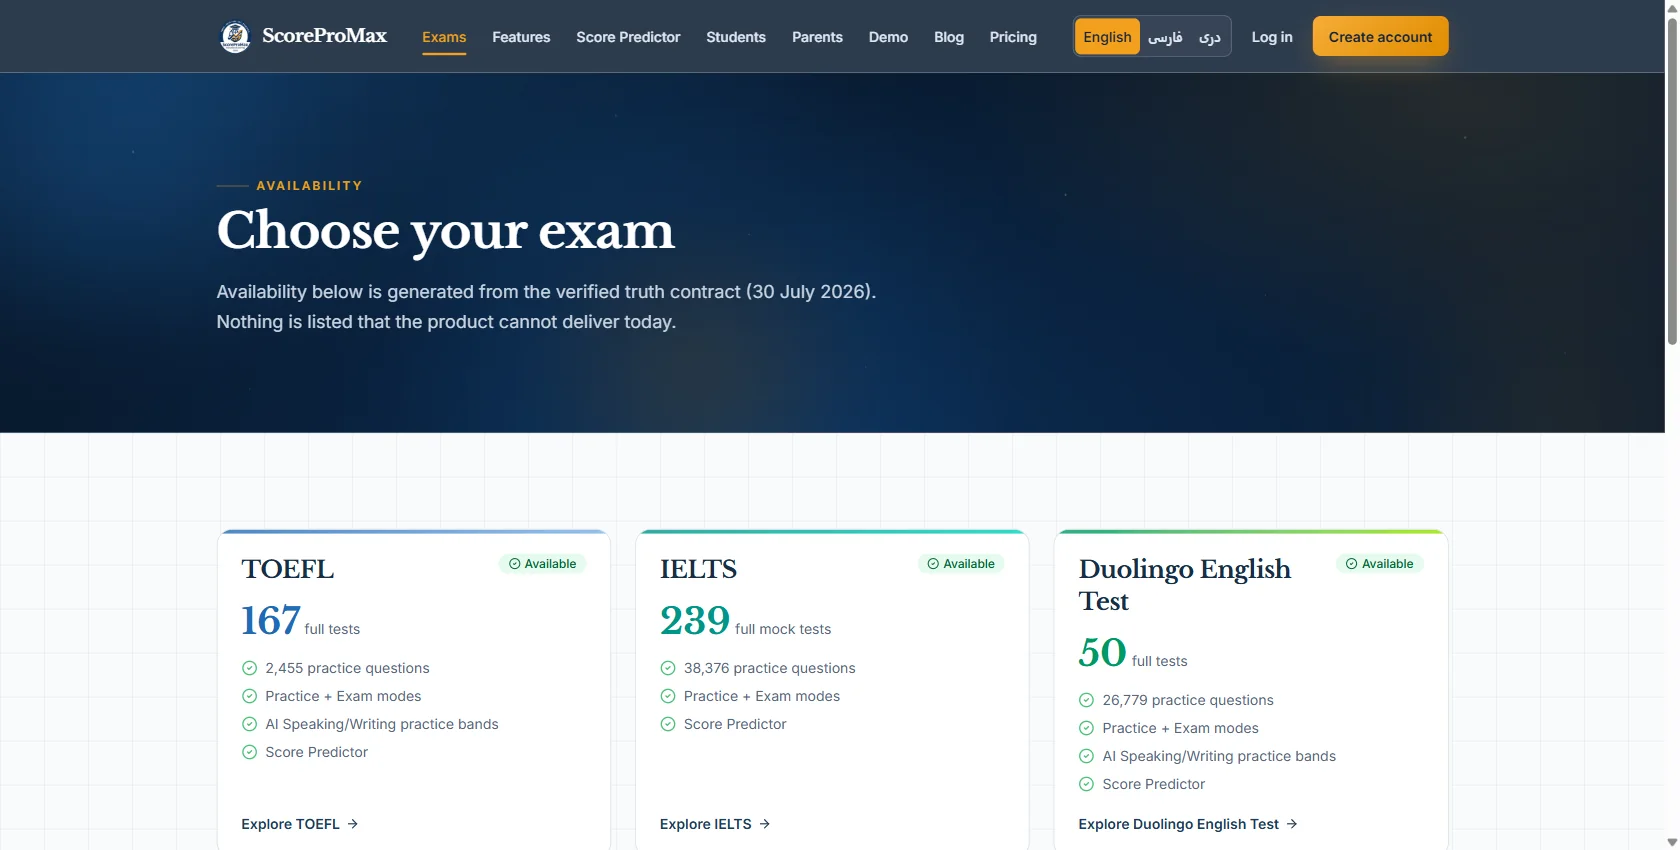Follow the Explore IELTS link

(715, 824)
